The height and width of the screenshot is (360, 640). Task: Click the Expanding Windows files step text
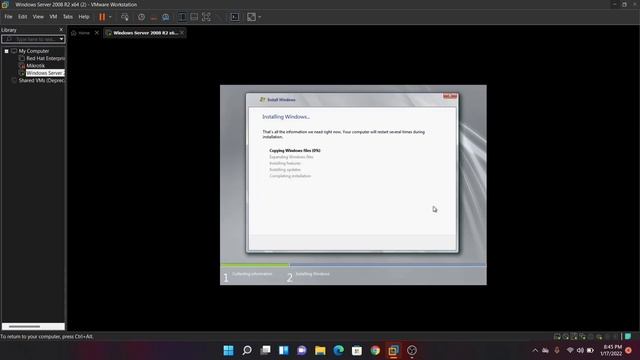pos(291,157)
